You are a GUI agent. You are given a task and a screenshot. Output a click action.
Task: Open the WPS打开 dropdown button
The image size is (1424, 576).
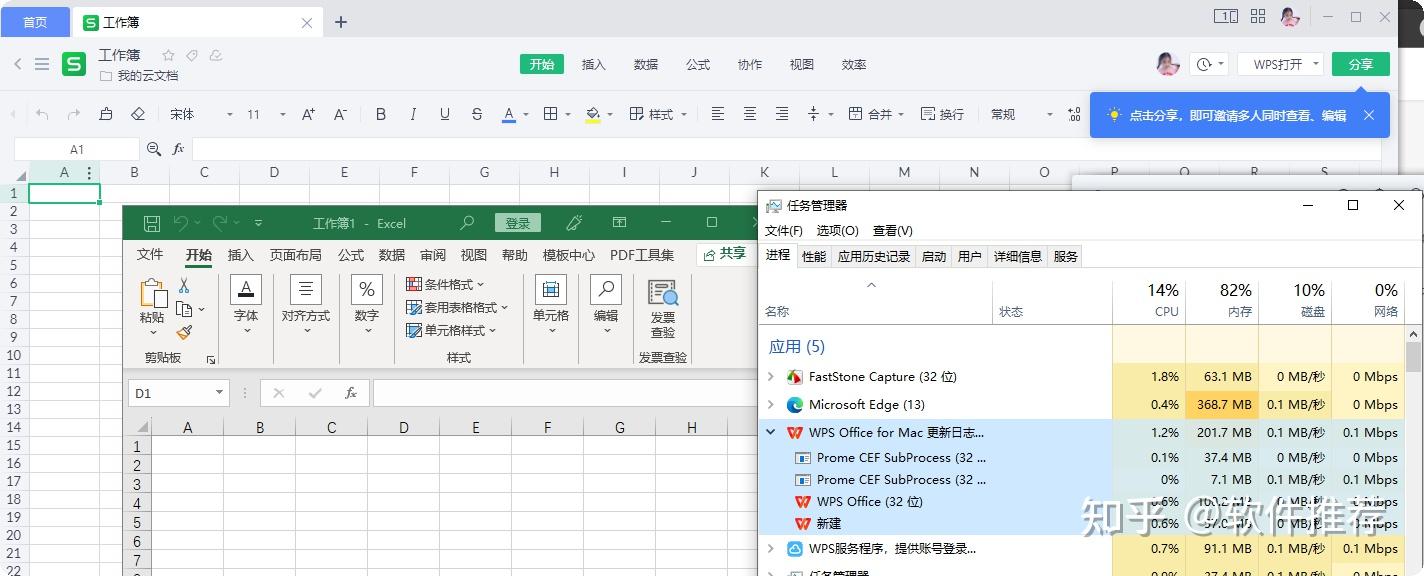point(1281,64)
